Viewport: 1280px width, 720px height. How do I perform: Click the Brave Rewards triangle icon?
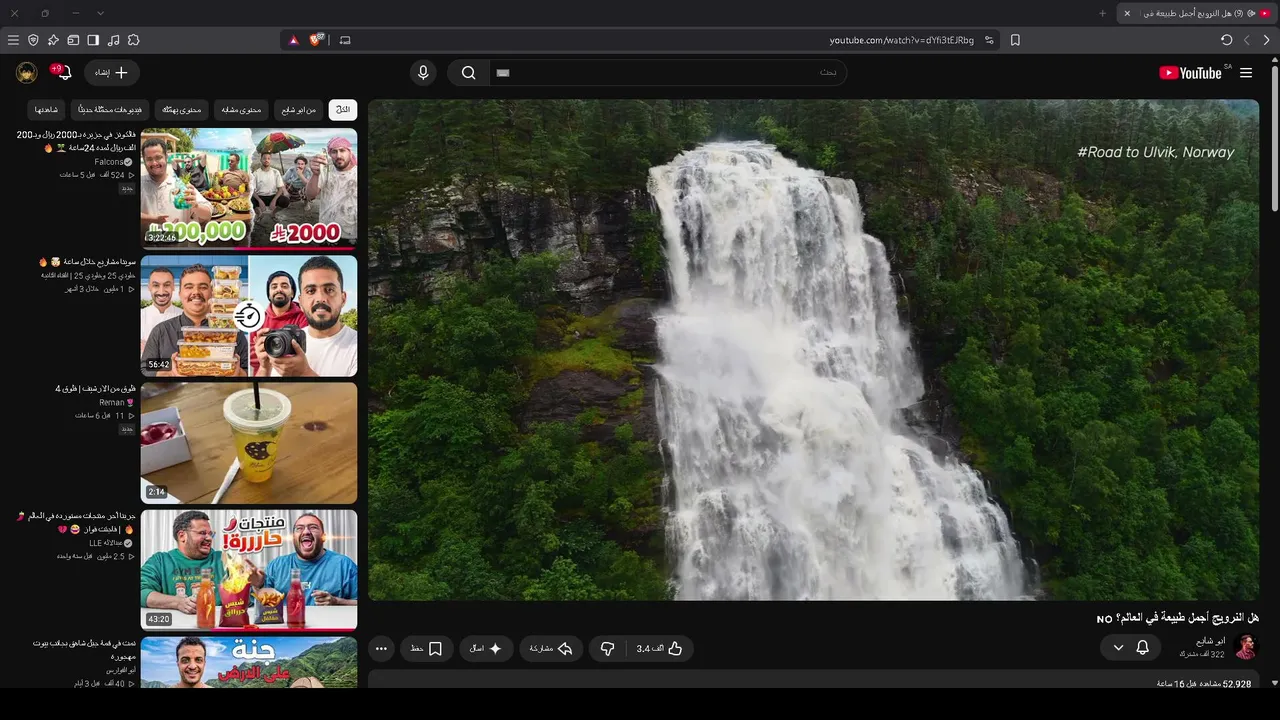tap(293, 40)
